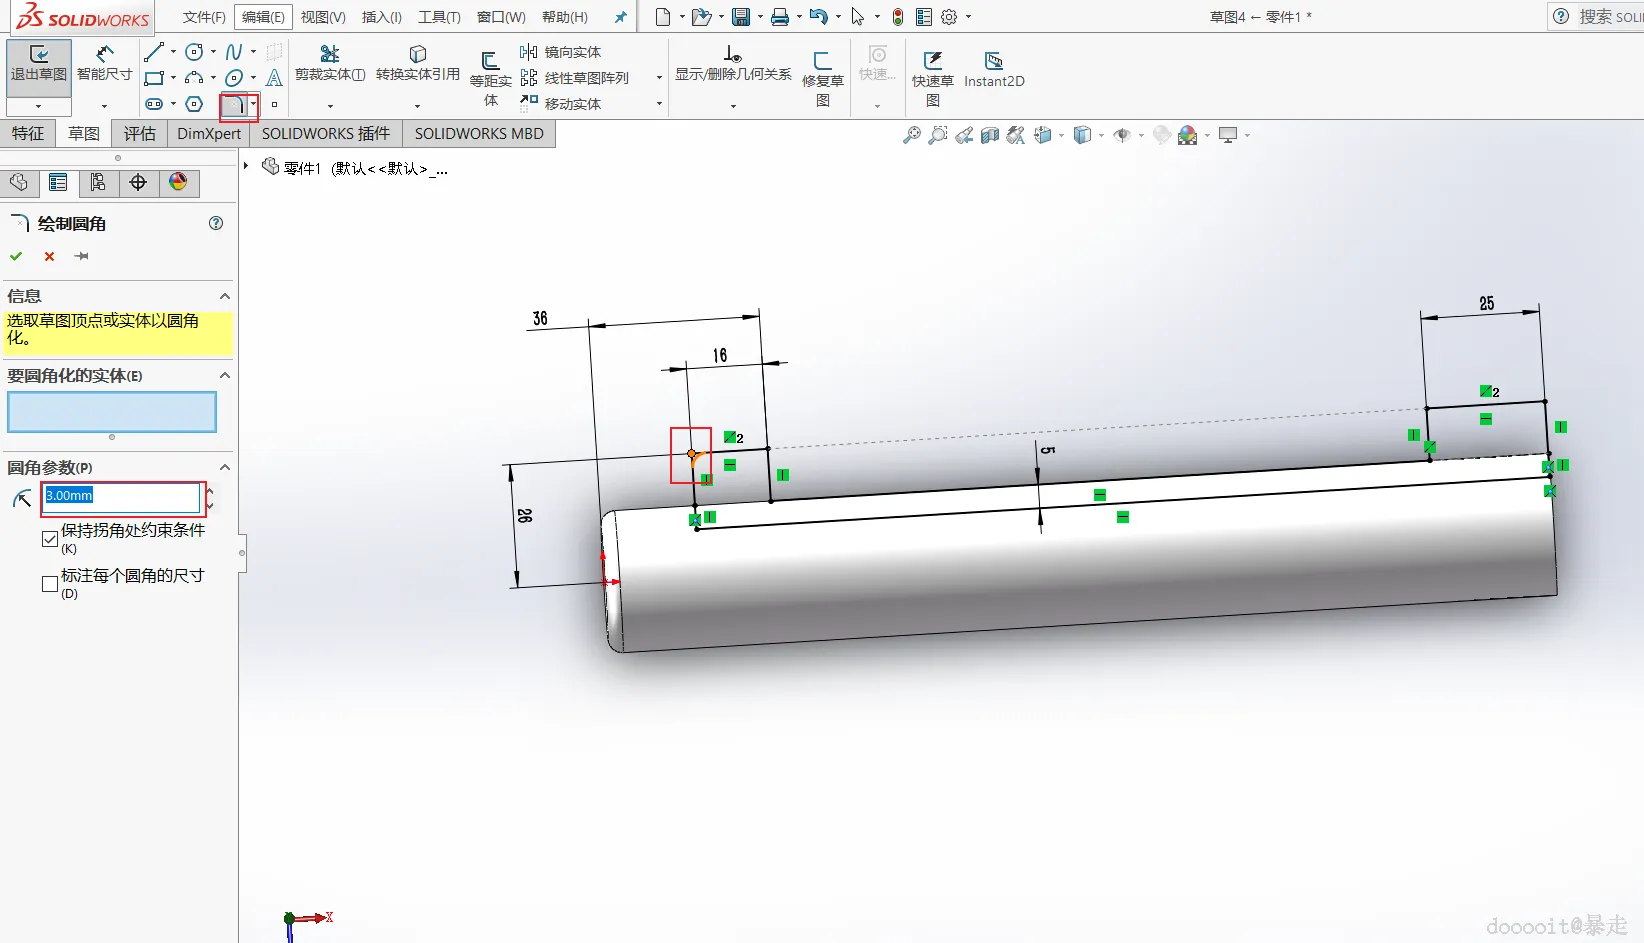Image resolution: width=1644 pixels, height=943 pixels.
Task: Expand the 零件1 flyout feature tree
Action: click(x=246, y=166)
